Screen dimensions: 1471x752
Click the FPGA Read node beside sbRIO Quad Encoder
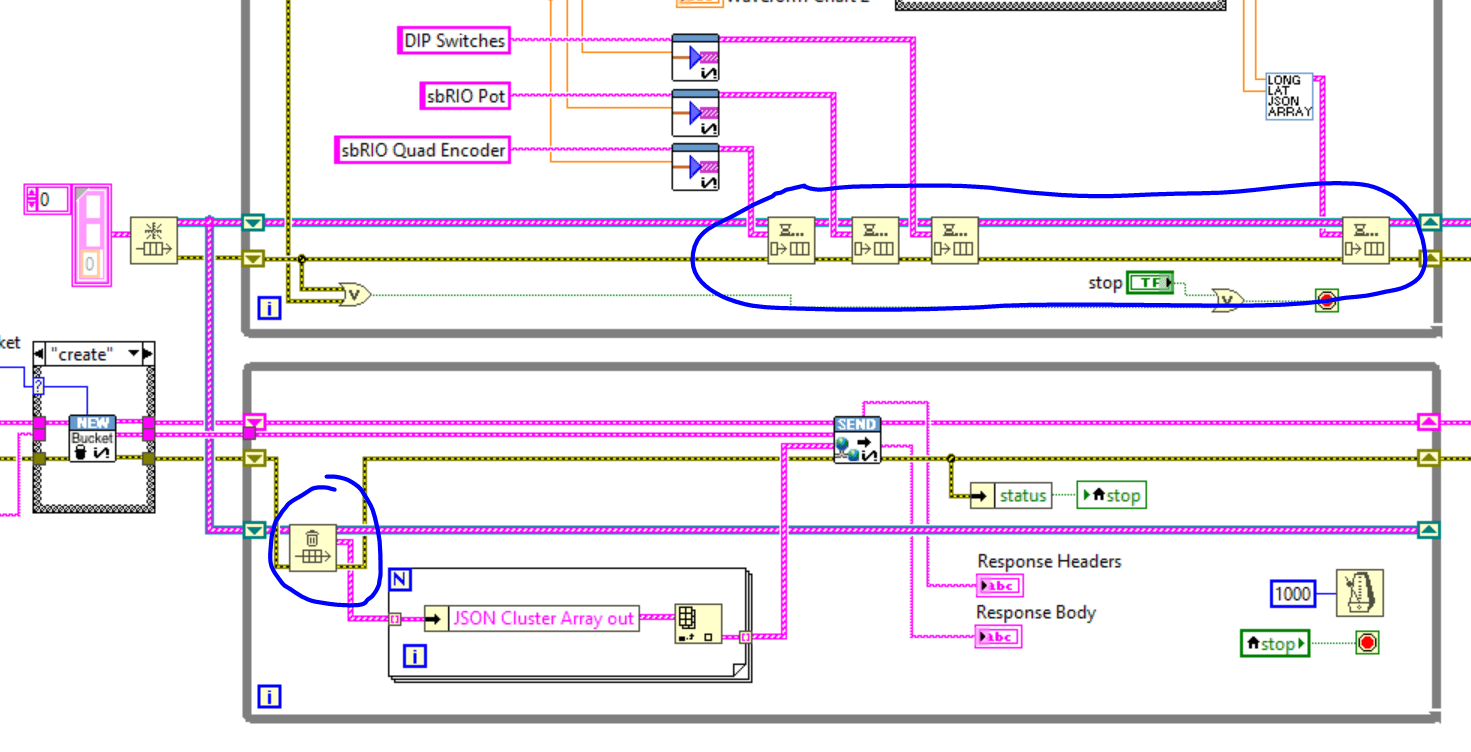pos(697,166)
